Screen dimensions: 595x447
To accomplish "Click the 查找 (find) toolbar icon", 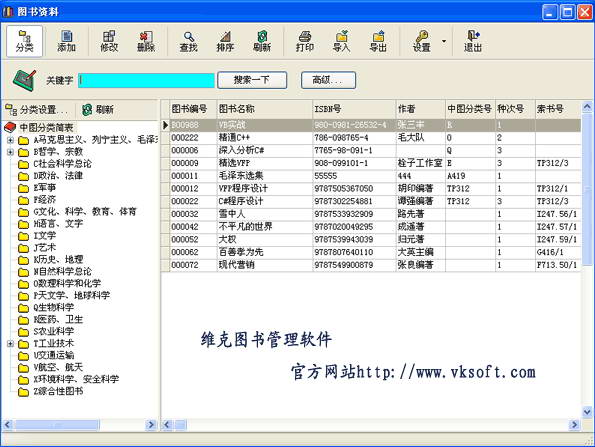I will (189, 41).
